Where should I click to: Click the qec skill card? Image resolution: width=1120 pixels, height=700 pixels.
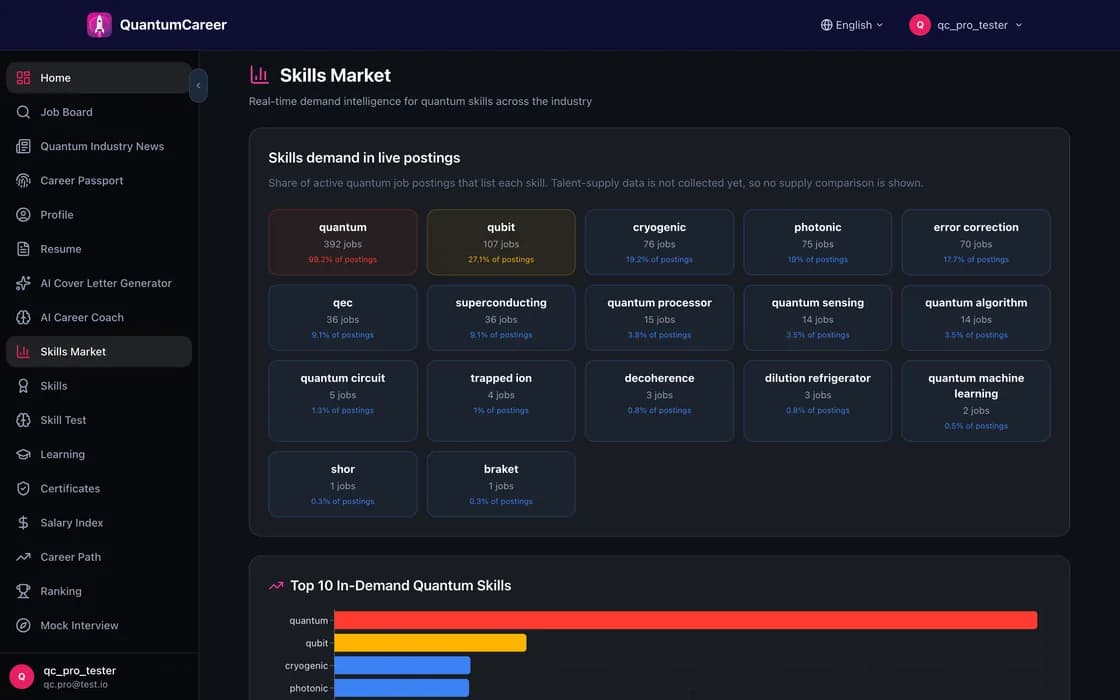click(343, 318)
